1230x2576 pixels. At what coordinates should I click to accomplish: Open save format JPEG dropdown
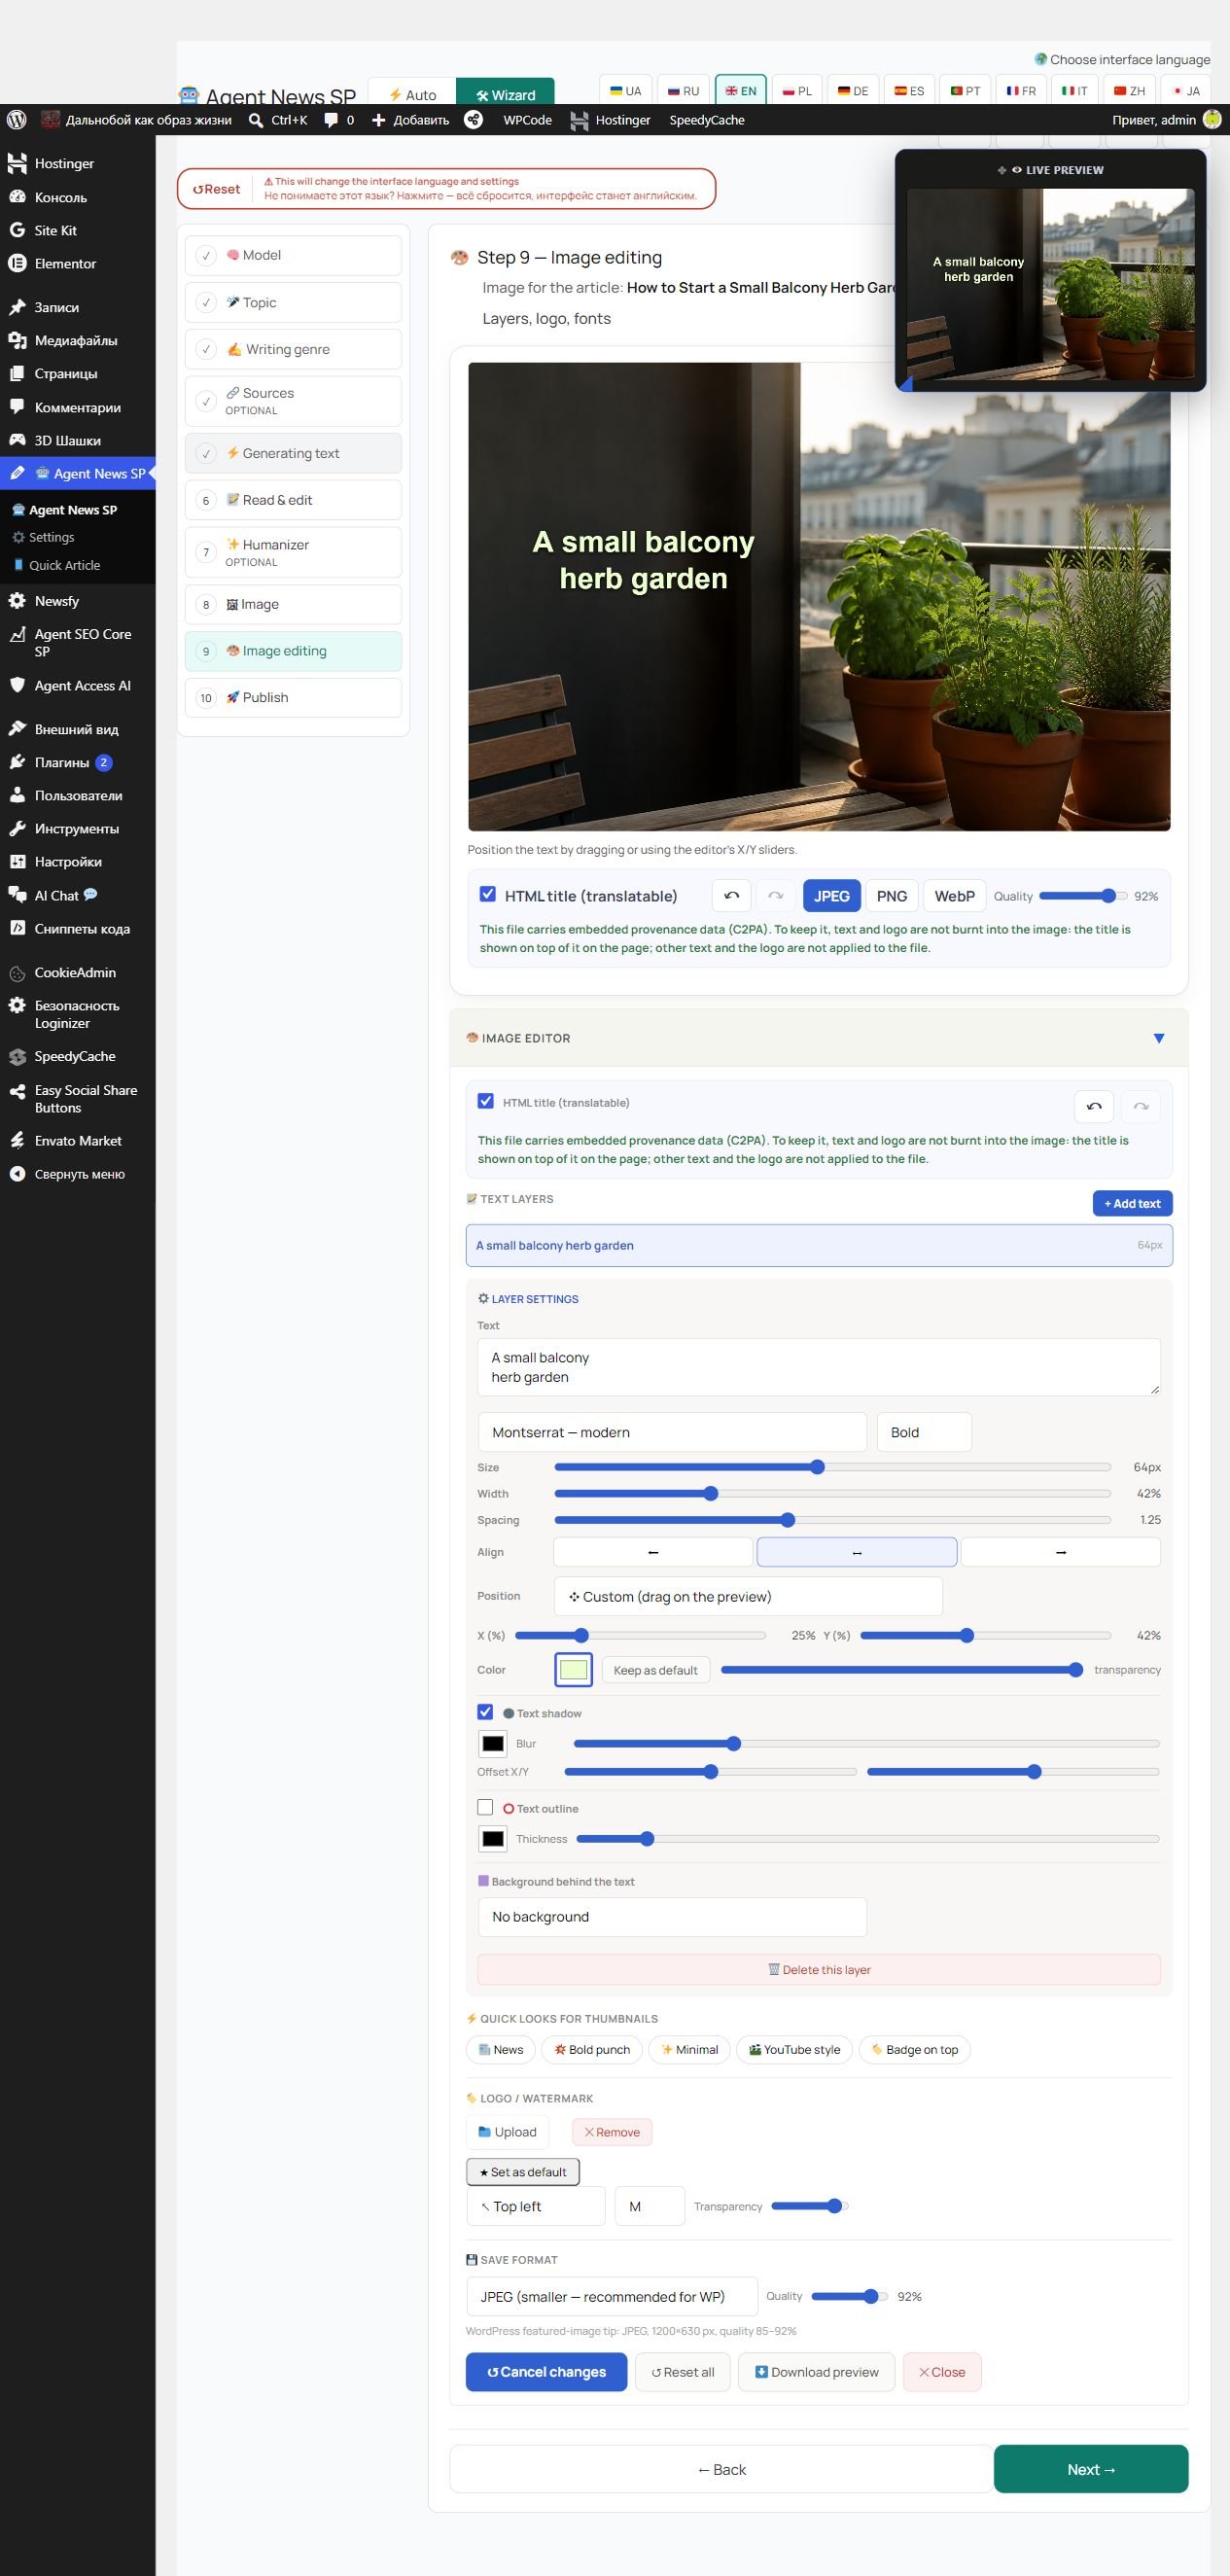(612, 2296)
